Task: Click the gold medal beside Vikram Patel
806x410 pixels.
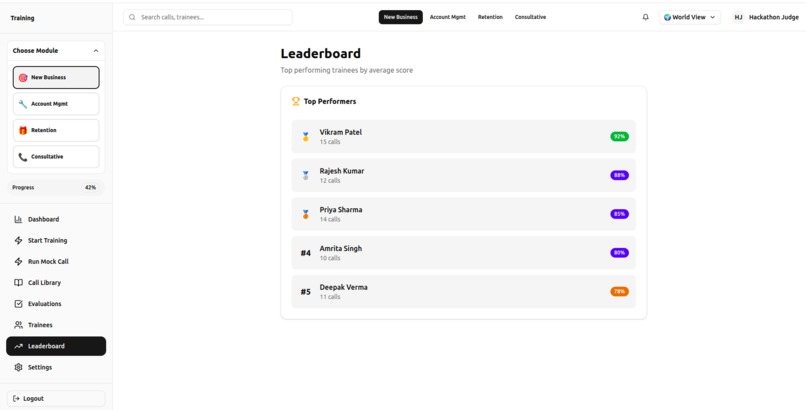Action: tap(305, 137)
